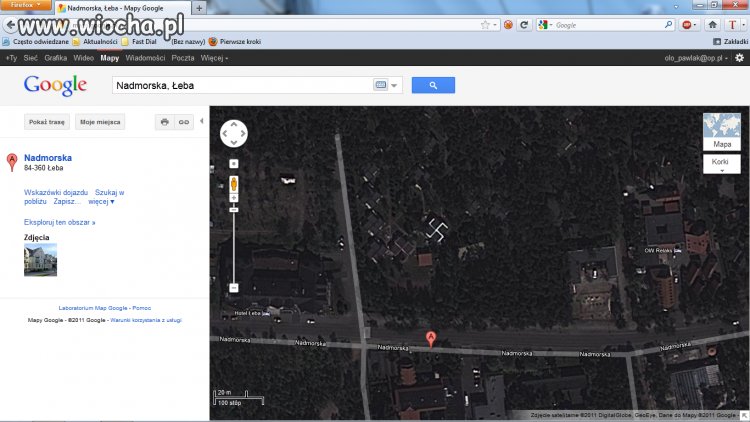750x422 pixels.
Task: Click the zoom slider track
Action: (233, 246)
